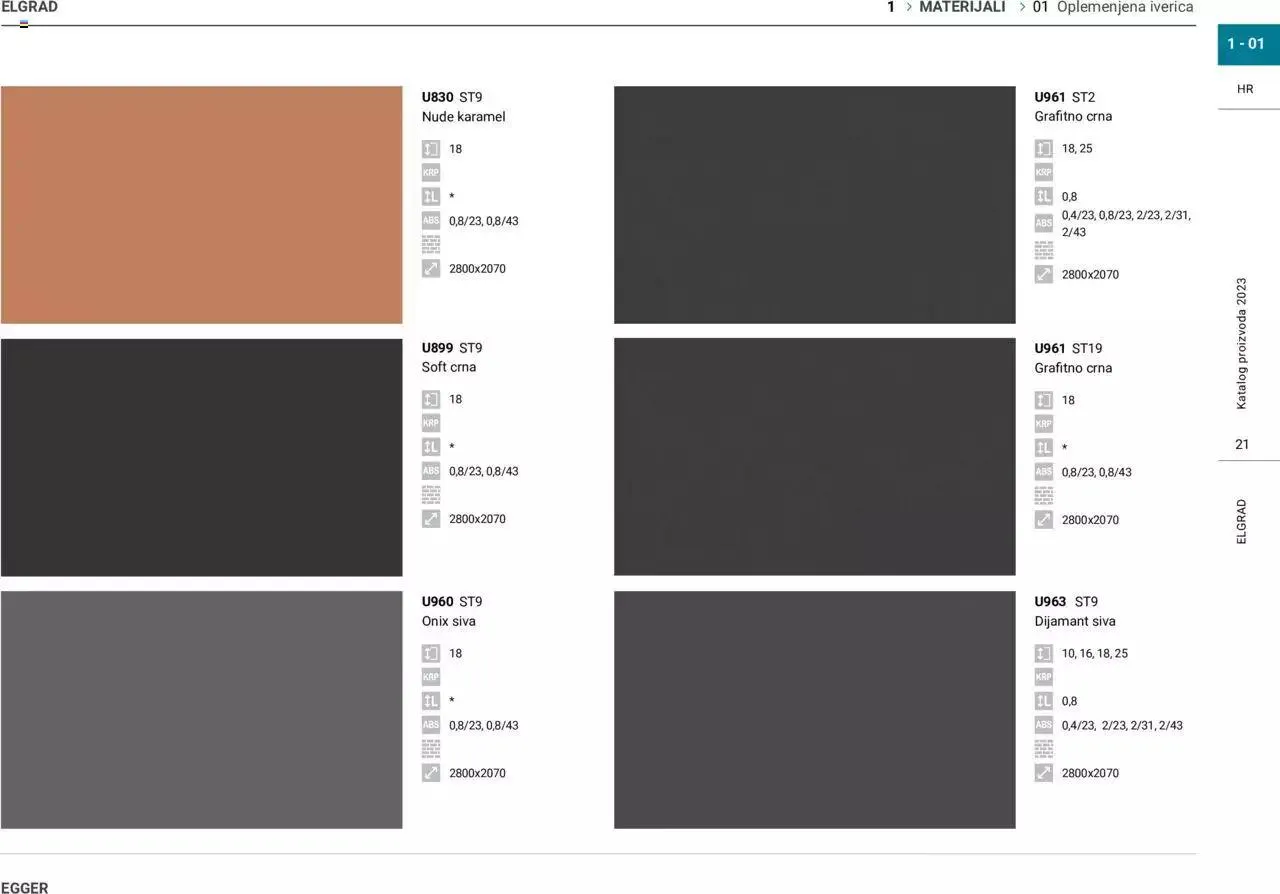Viewport: 1280px width, 894px height.
Task: Open the Oplemenjena iverica breadcrumb item
Action: click(1125, 7)
